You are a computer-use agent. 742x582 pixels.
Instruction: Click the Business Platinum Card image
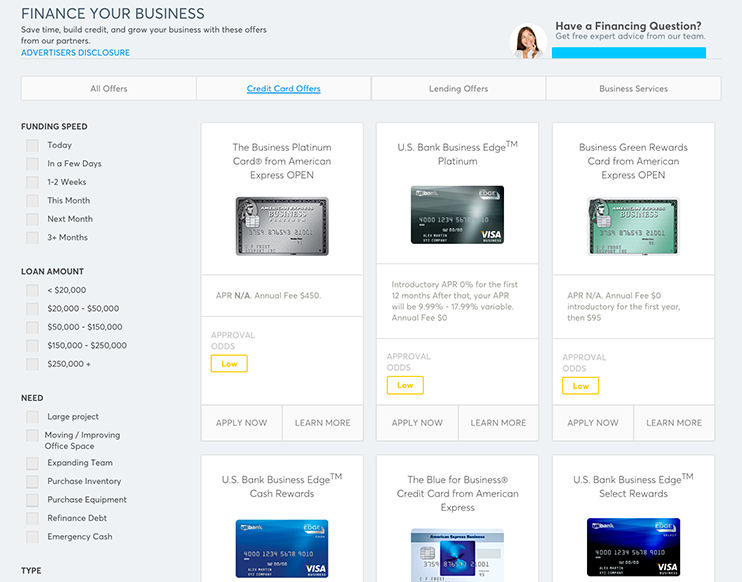tap(282, 226)
